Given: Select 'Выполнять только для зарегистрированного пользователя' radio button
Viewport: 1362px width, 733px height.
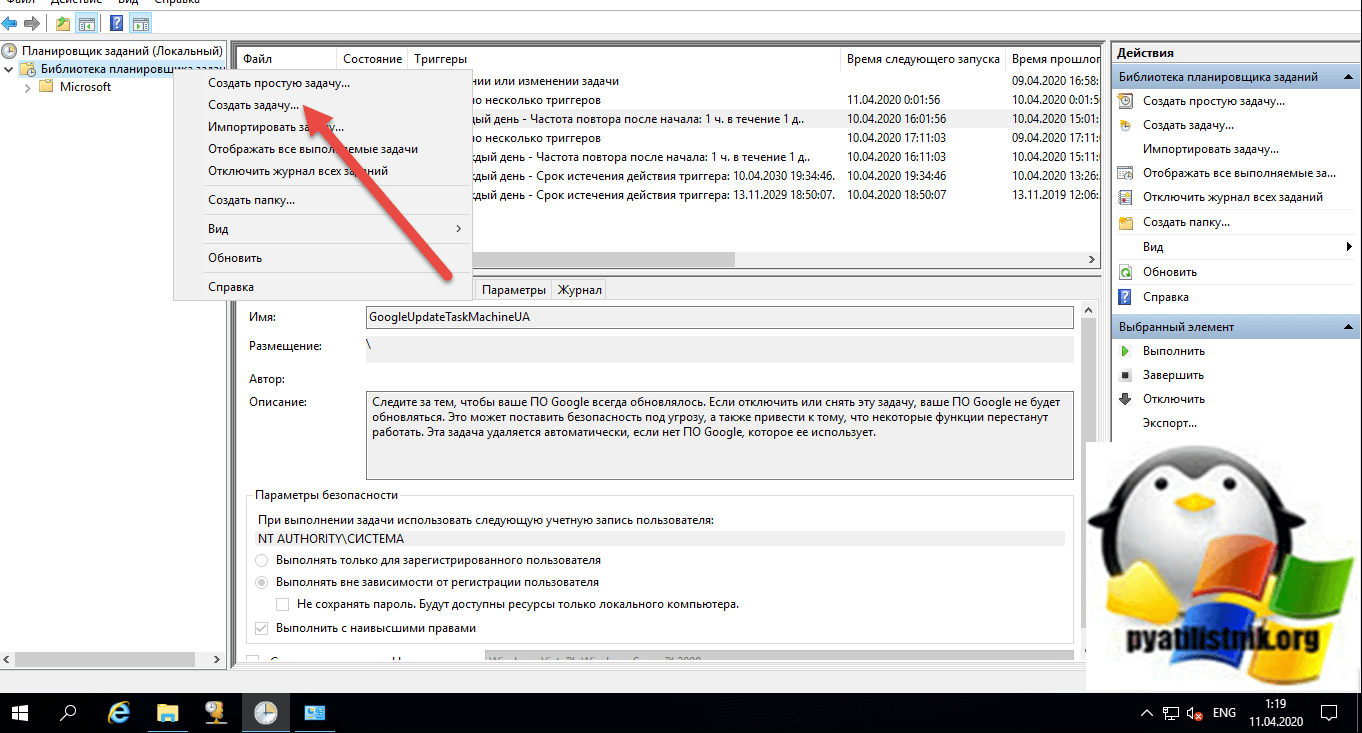Looking at the screenshot, I should tap(262, 560).
